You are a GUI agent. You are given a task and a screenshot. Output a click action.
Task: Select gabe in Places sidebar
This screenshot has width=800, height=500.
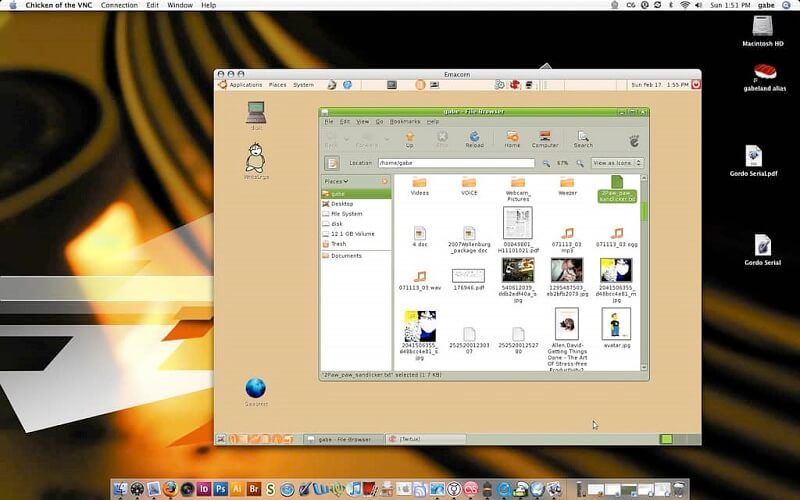tap(356, 194)
